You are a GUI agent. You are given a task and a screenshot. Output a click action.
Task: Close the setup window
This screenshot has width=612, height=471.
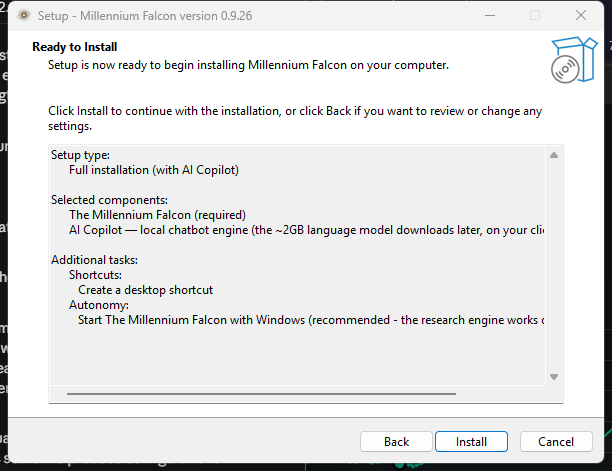click(x=581, y=16)
